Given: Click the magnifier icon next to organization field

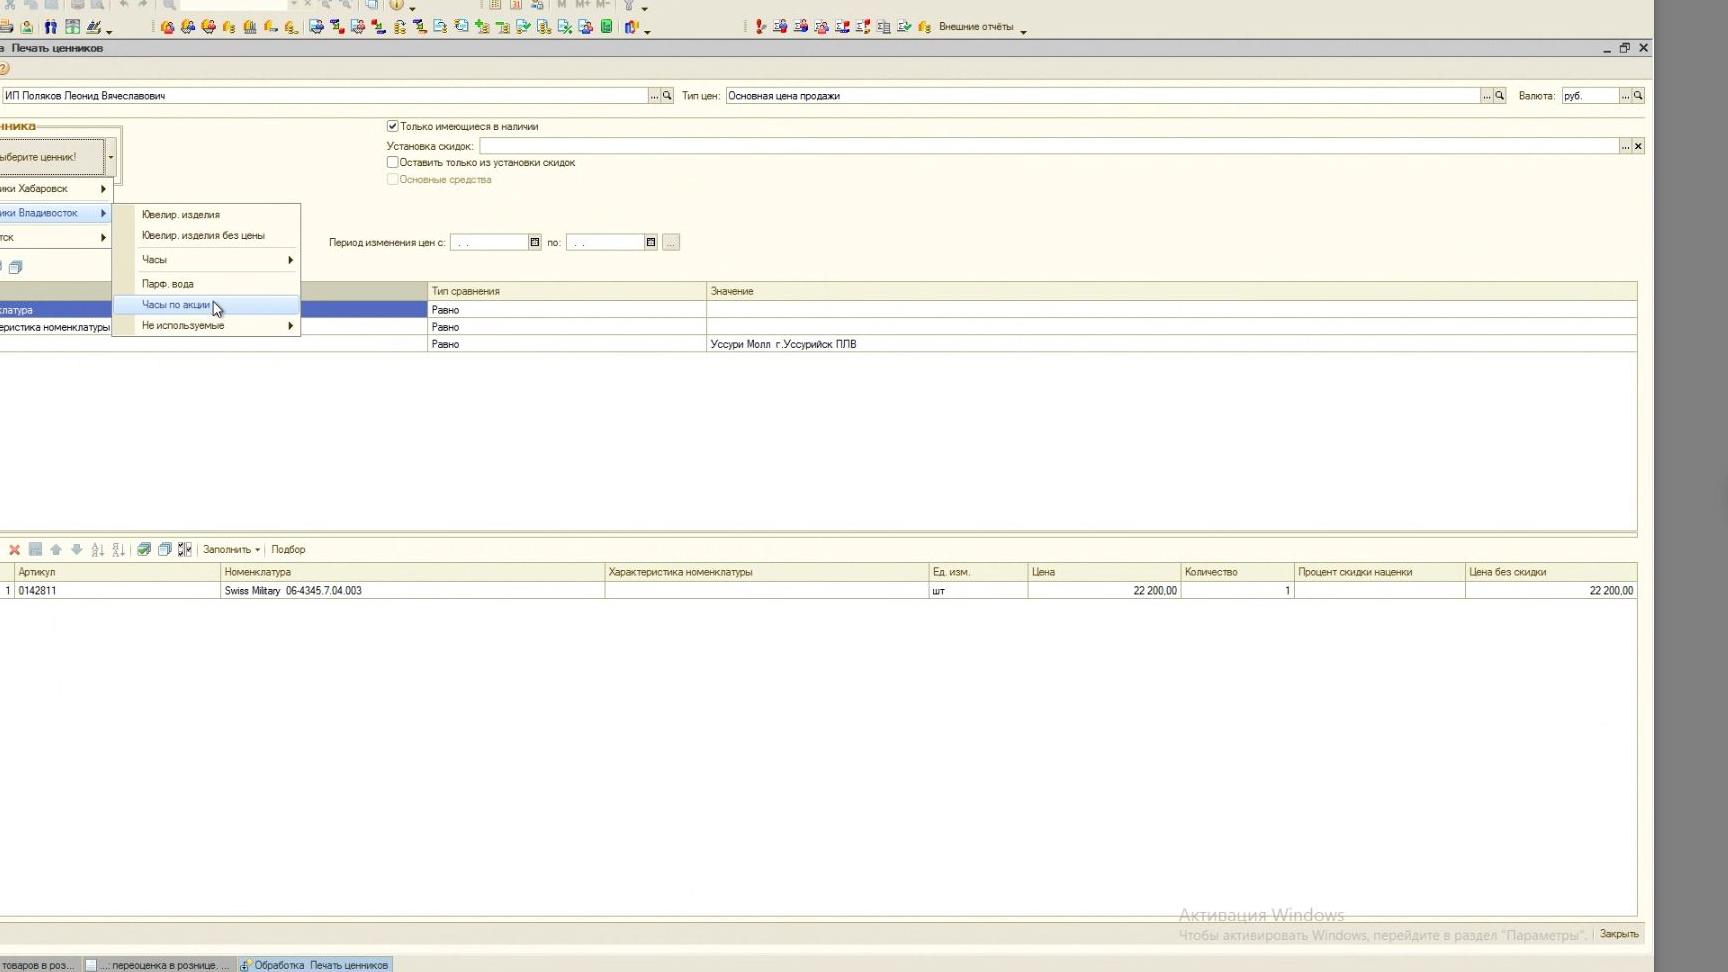Looking at the screenshot, I should (667, 96).
